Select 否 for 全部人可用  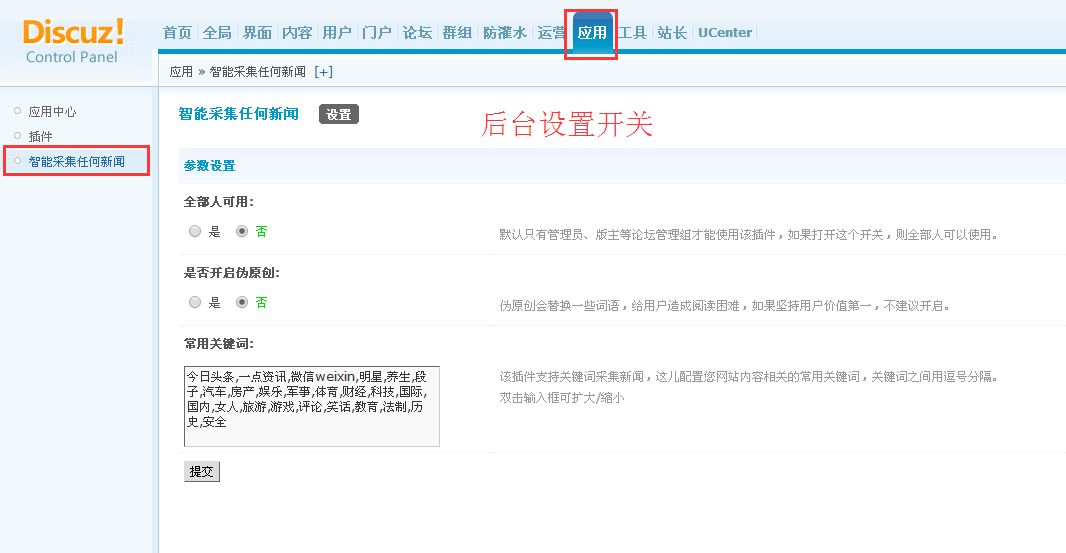[241, 231]
